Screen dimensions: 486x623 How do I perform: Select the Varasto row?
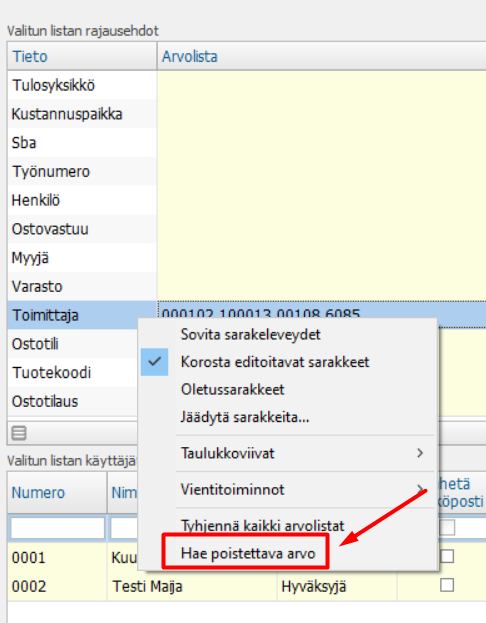(82, 286)
